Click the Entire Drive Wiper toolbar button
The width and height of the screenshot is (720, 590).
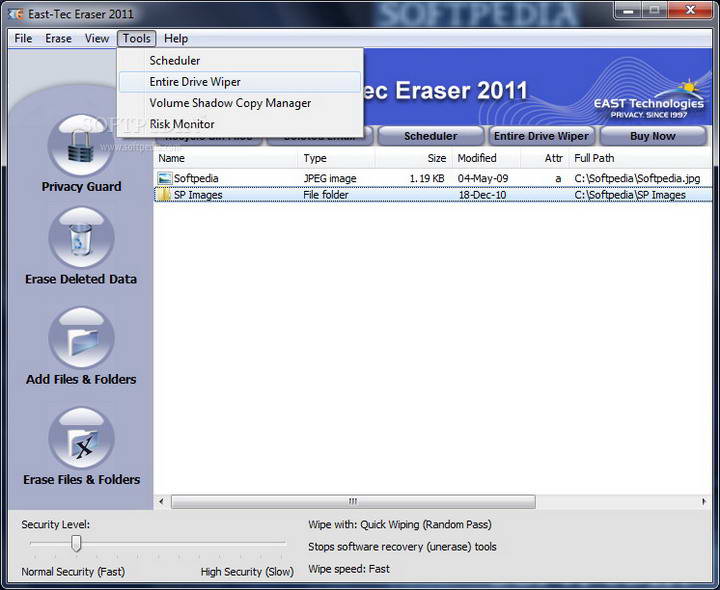541,136
